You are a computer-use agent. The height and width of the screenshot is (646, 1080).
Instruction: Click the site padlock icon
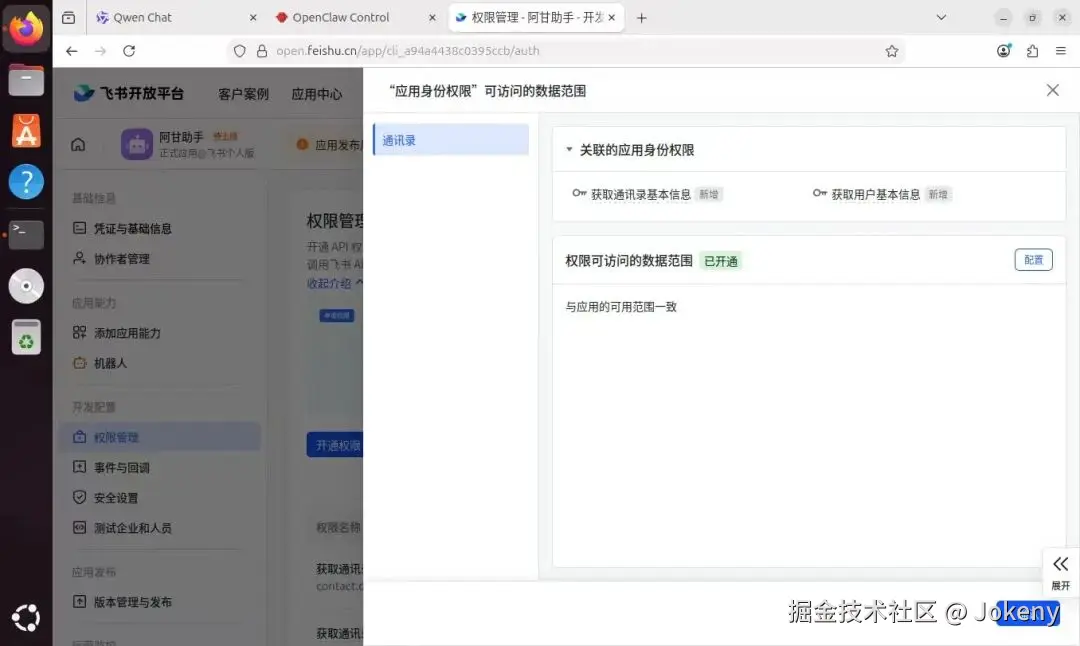262,50
